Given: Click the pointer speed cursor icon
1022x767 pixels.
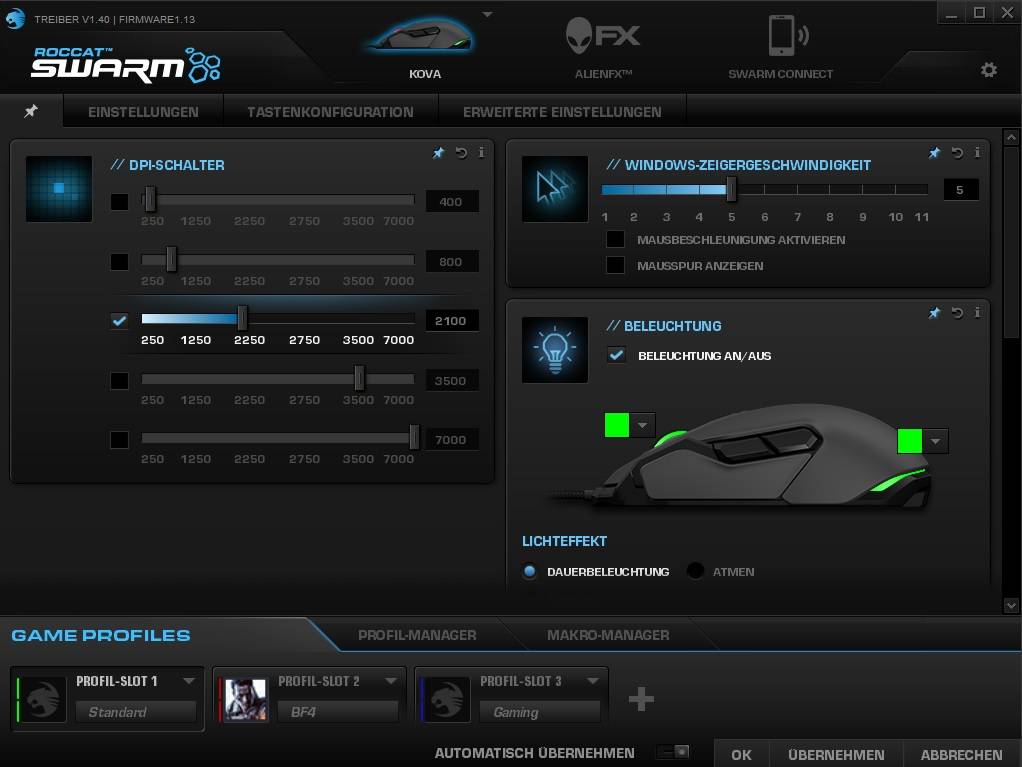Looking at the screenshot, I should (x=555, y=188).
